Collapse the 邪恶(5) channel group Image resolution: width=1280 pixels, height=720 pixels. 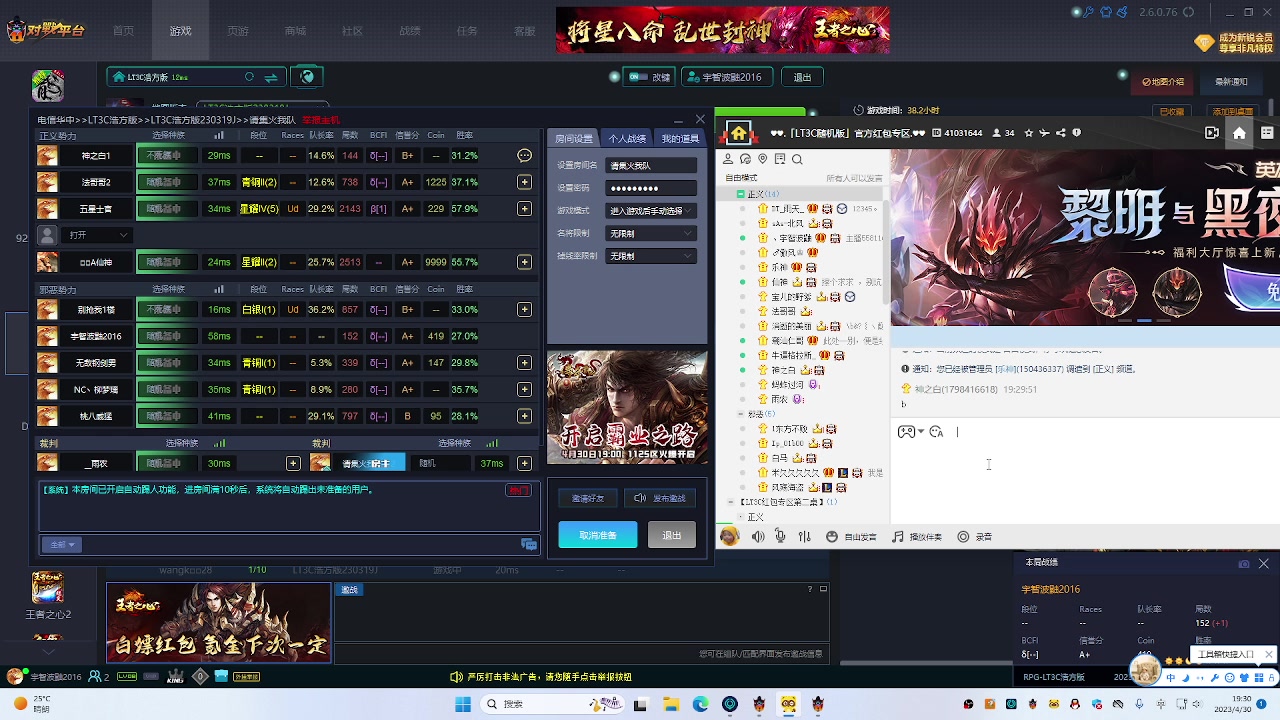(x=741, y=413)
